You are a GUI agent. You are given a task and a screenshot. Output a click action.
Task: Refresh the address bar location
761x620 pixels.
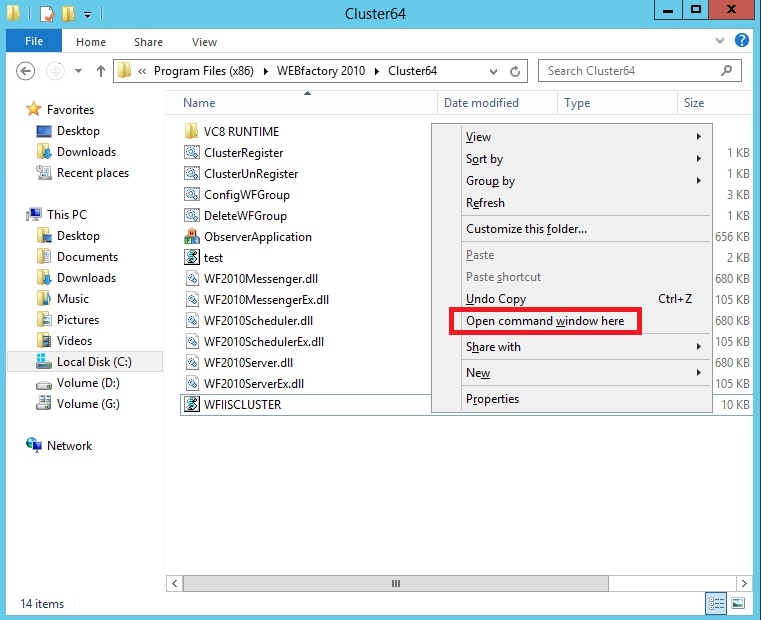[515, 71]
